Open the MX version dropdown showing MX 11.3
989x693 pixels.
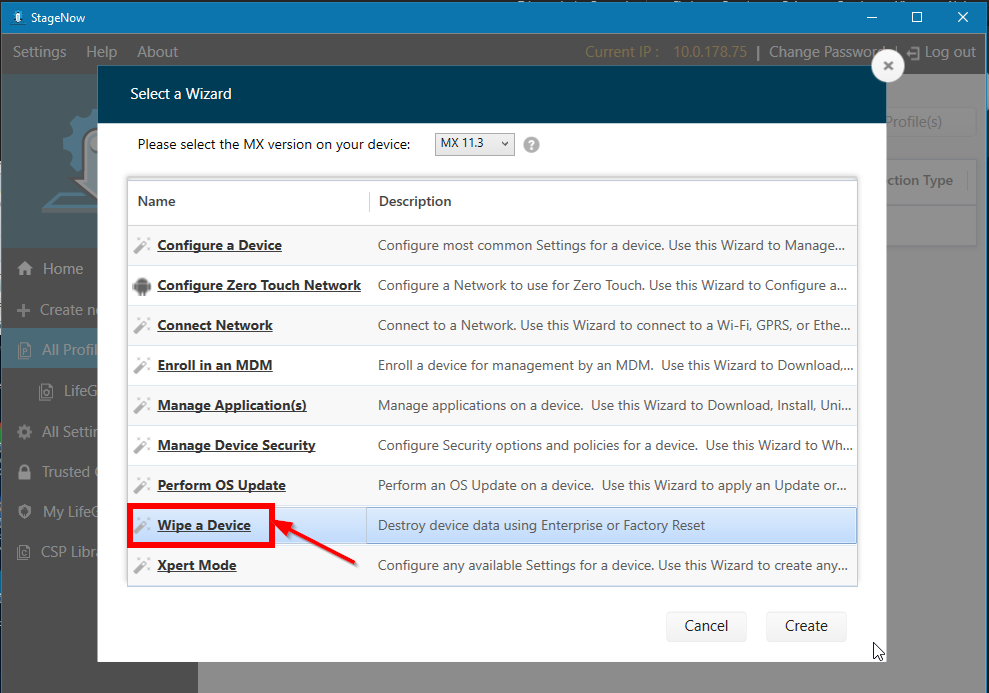click(x=474, y=143)
